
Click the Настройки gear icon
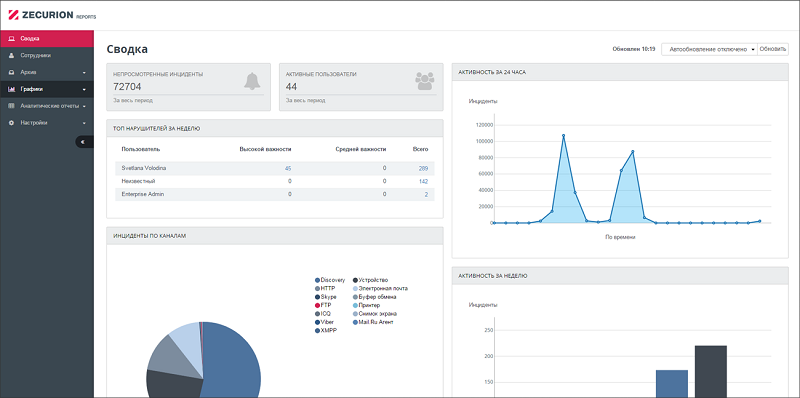[x=11, y=123]
